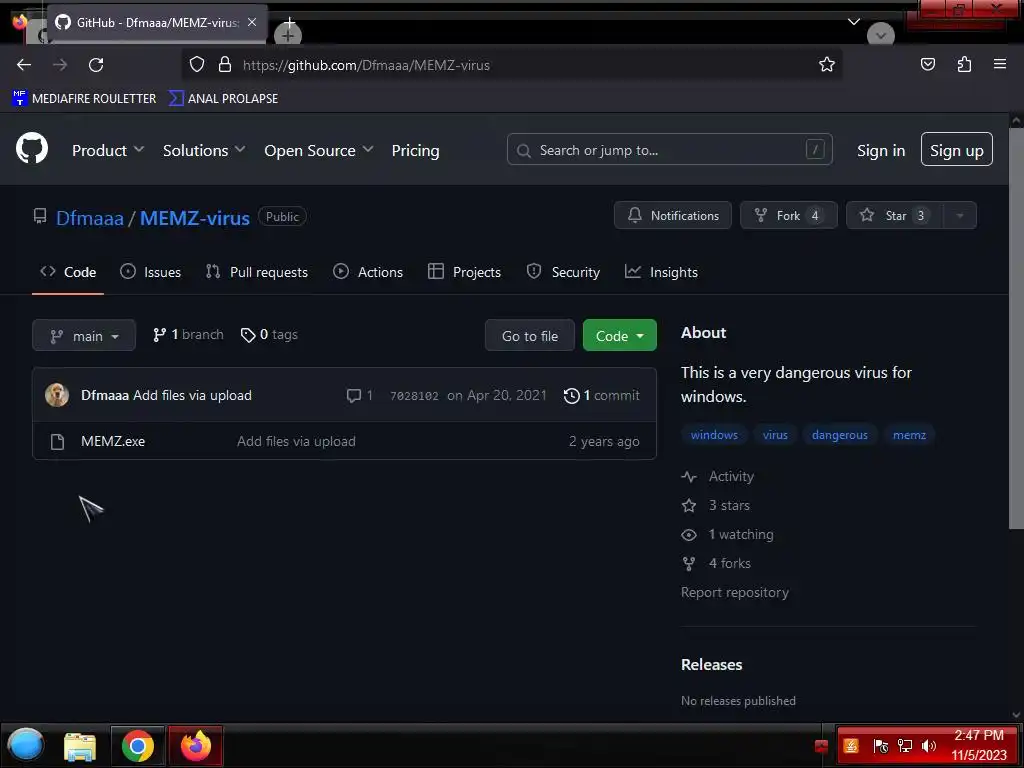Select the memz topic tag
Viewport: 1024px width, 768px height.
909,435
